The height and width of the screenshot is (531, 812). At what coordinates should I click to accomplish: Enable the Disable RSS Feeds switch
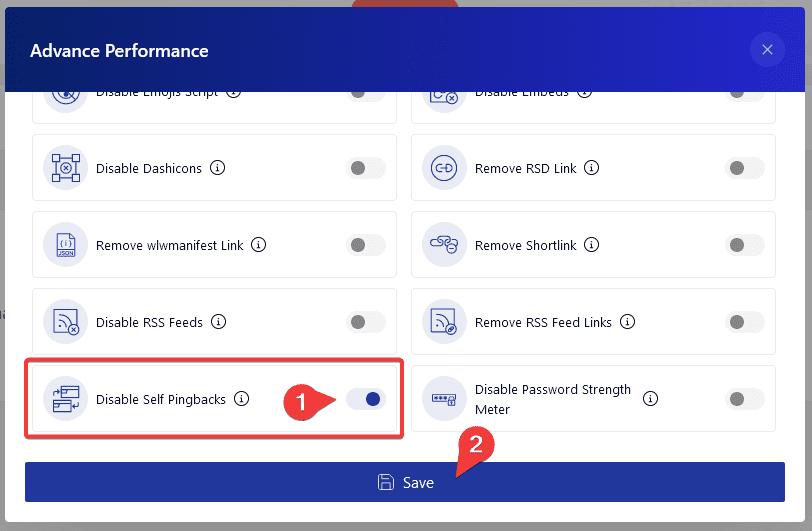(x=366, y=322)
